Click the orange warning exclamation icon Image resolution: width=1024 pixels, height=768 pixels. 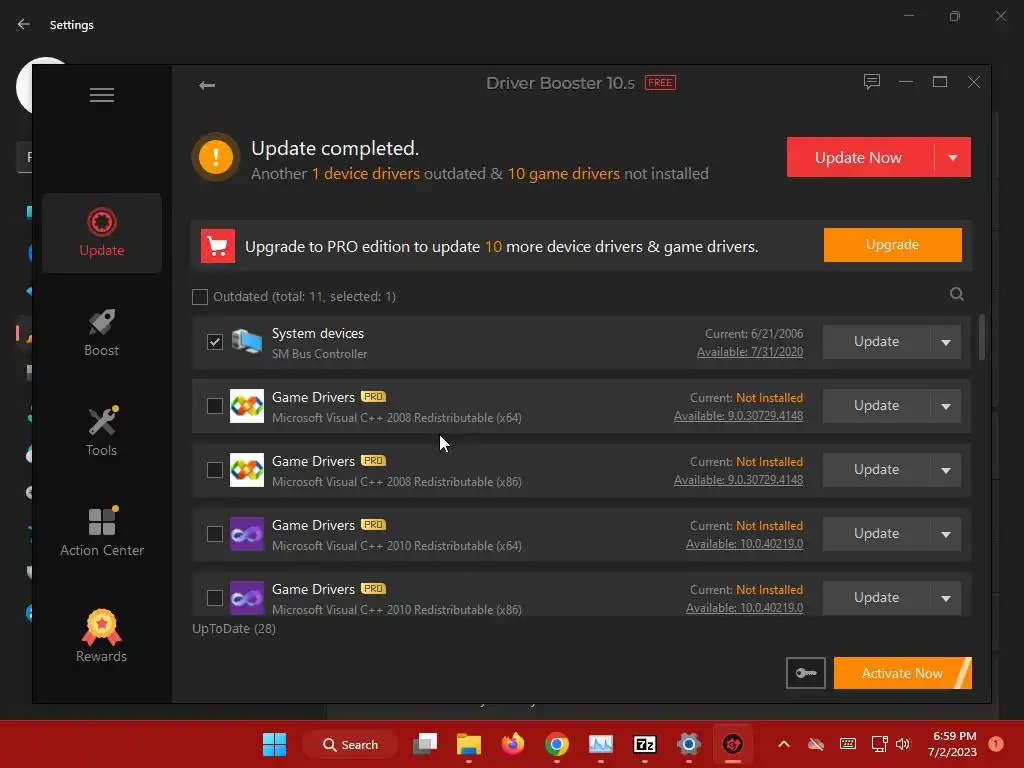[x=216, y=157]
